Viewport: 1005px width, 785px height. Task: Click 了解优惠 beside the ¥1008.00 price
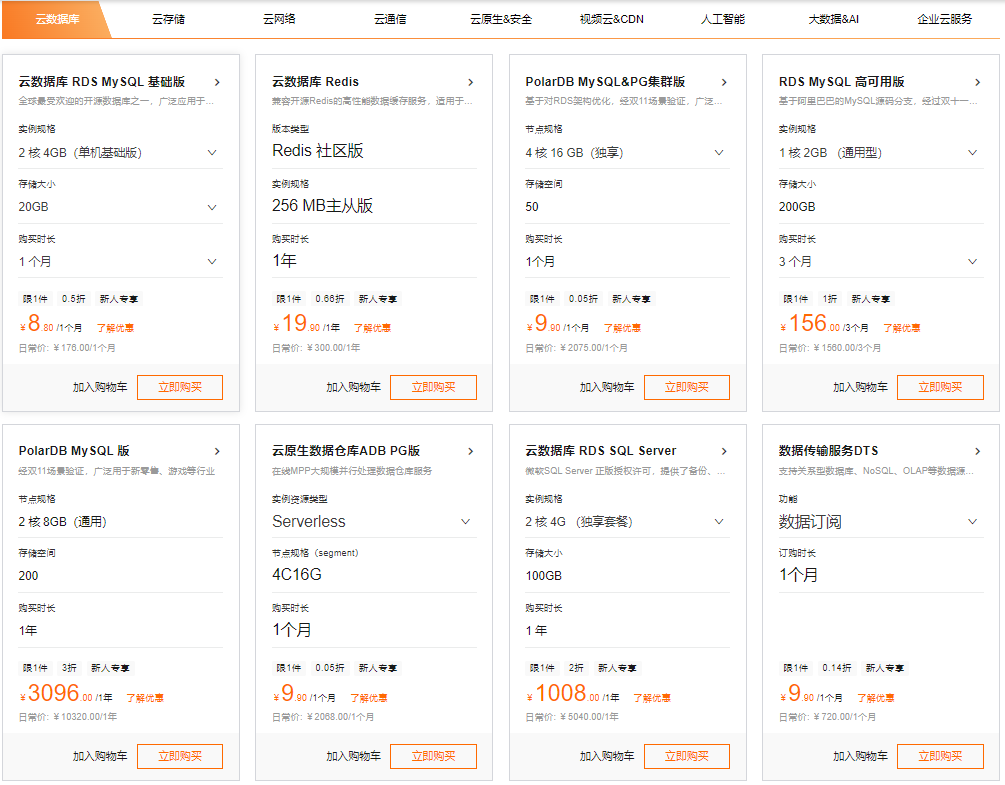[652, 698]
